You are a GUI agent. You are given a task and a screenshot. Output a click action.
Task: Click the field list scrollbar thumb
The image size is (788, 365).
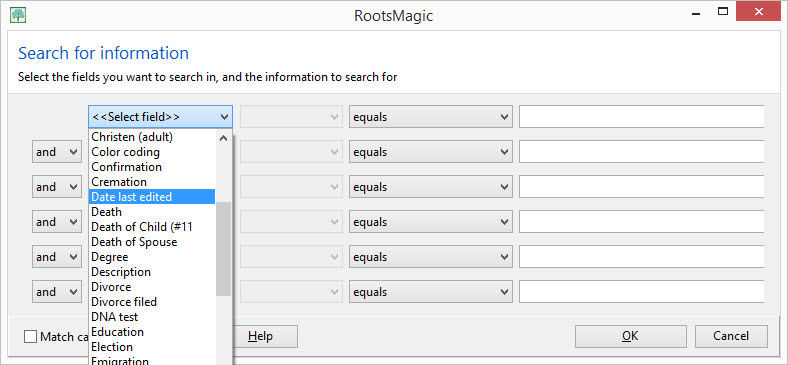(224, 249)
